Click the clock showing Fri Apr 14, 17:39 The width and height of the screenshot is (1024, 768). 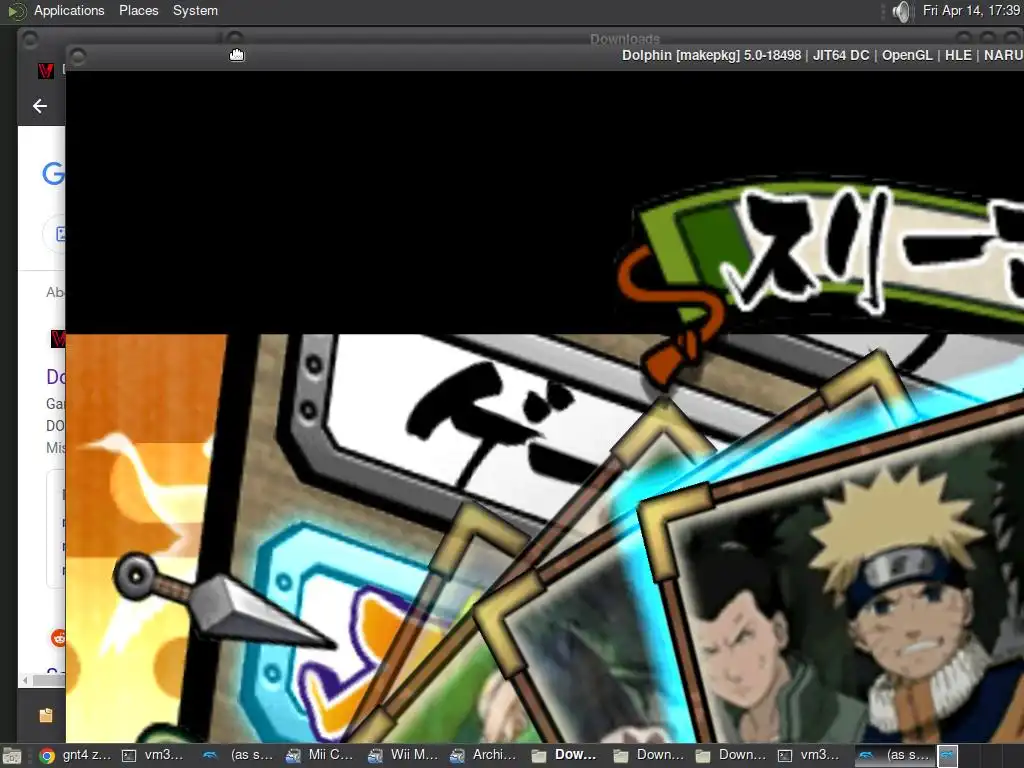click(x=971, y=10)
